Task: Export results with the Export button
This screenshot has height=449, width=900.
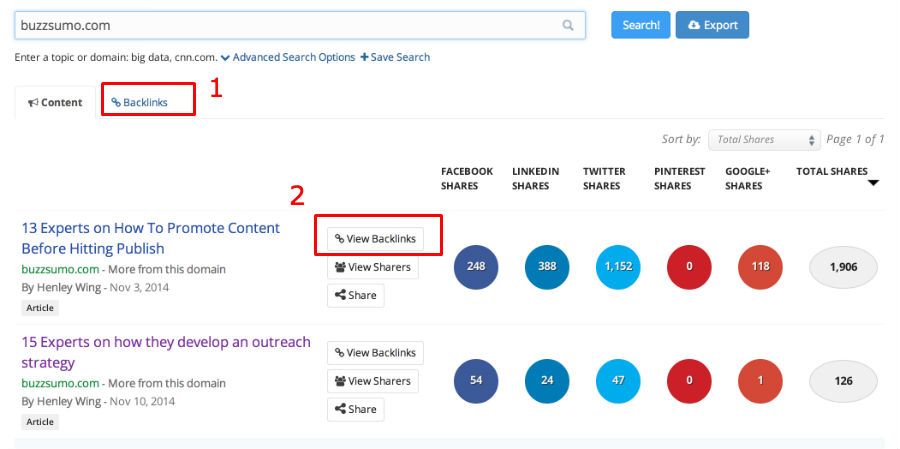Action: pos(712,25)
